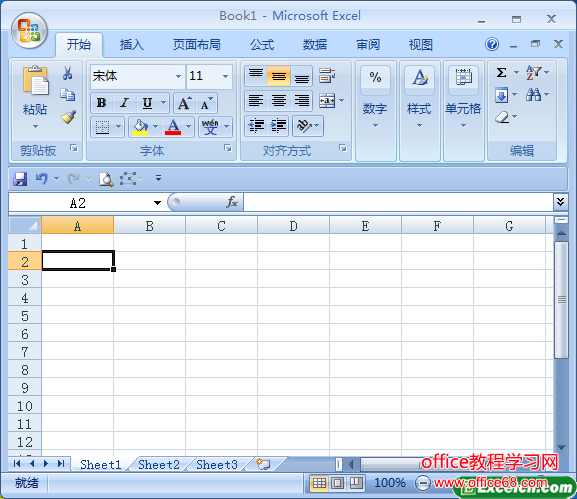Click Find and Select binoculars

pos(534,95)
